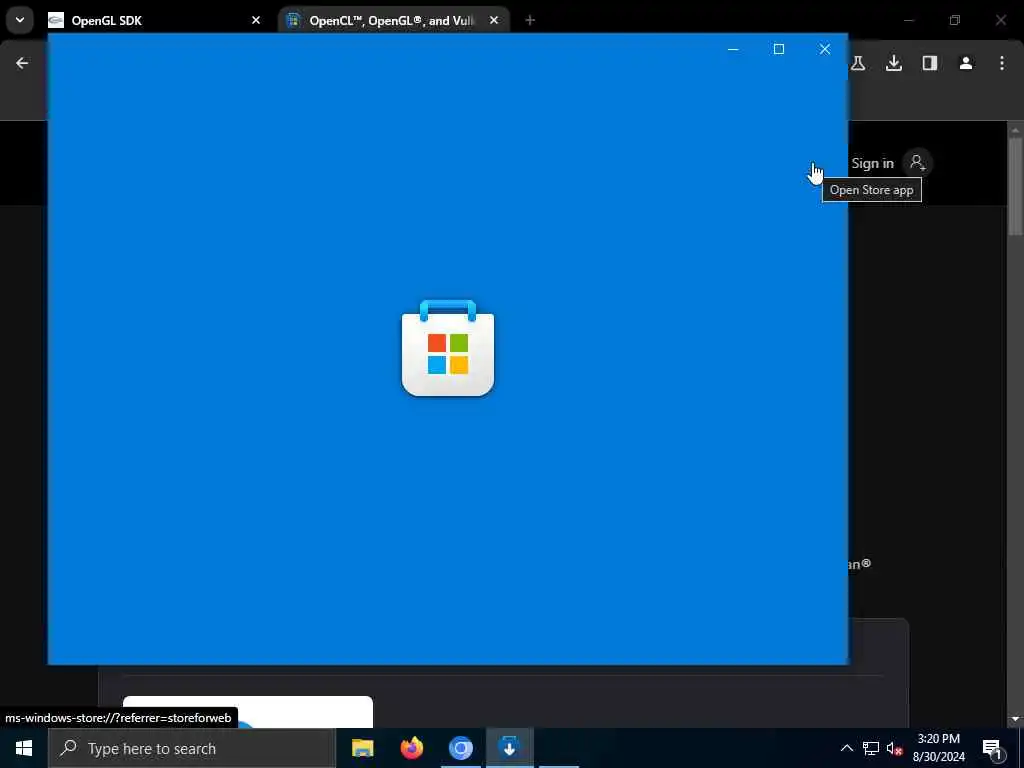Click the Microsoft Store bag logo
The width and height of the screenshot is (1024, 768).
tap(448, 348)
